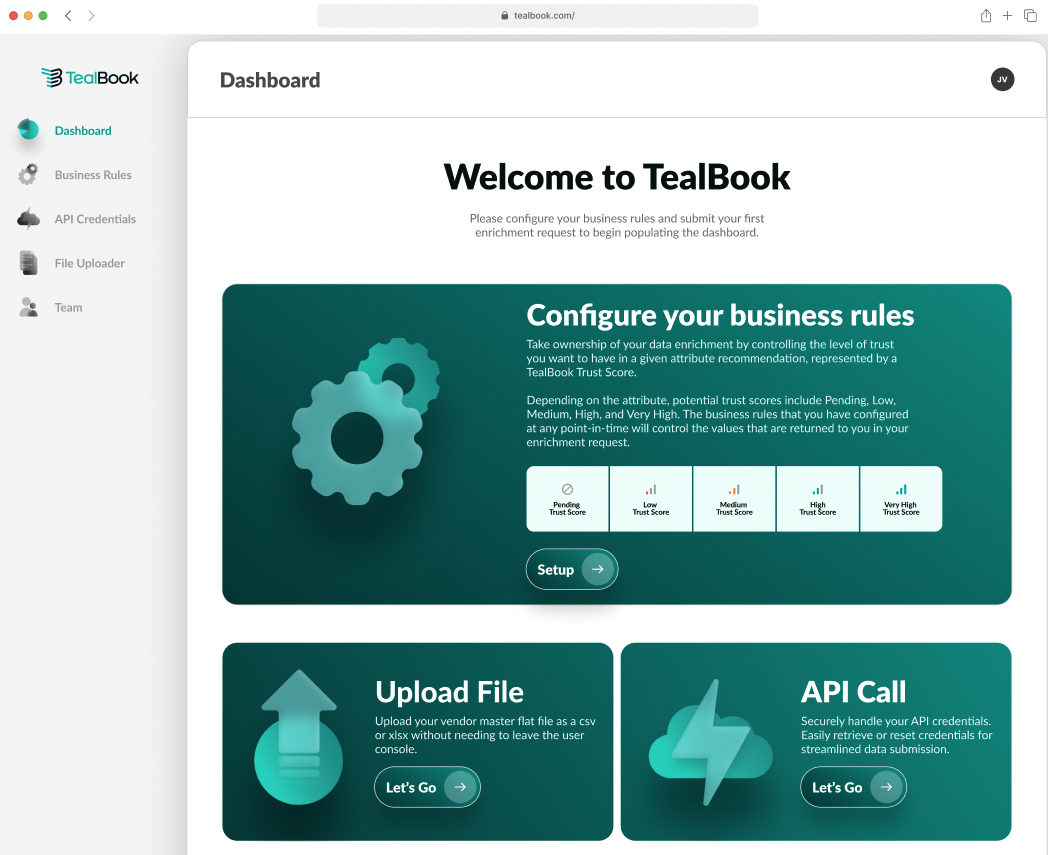
Task: Click the tealbook.com address bar
Action: coord(537,15)
